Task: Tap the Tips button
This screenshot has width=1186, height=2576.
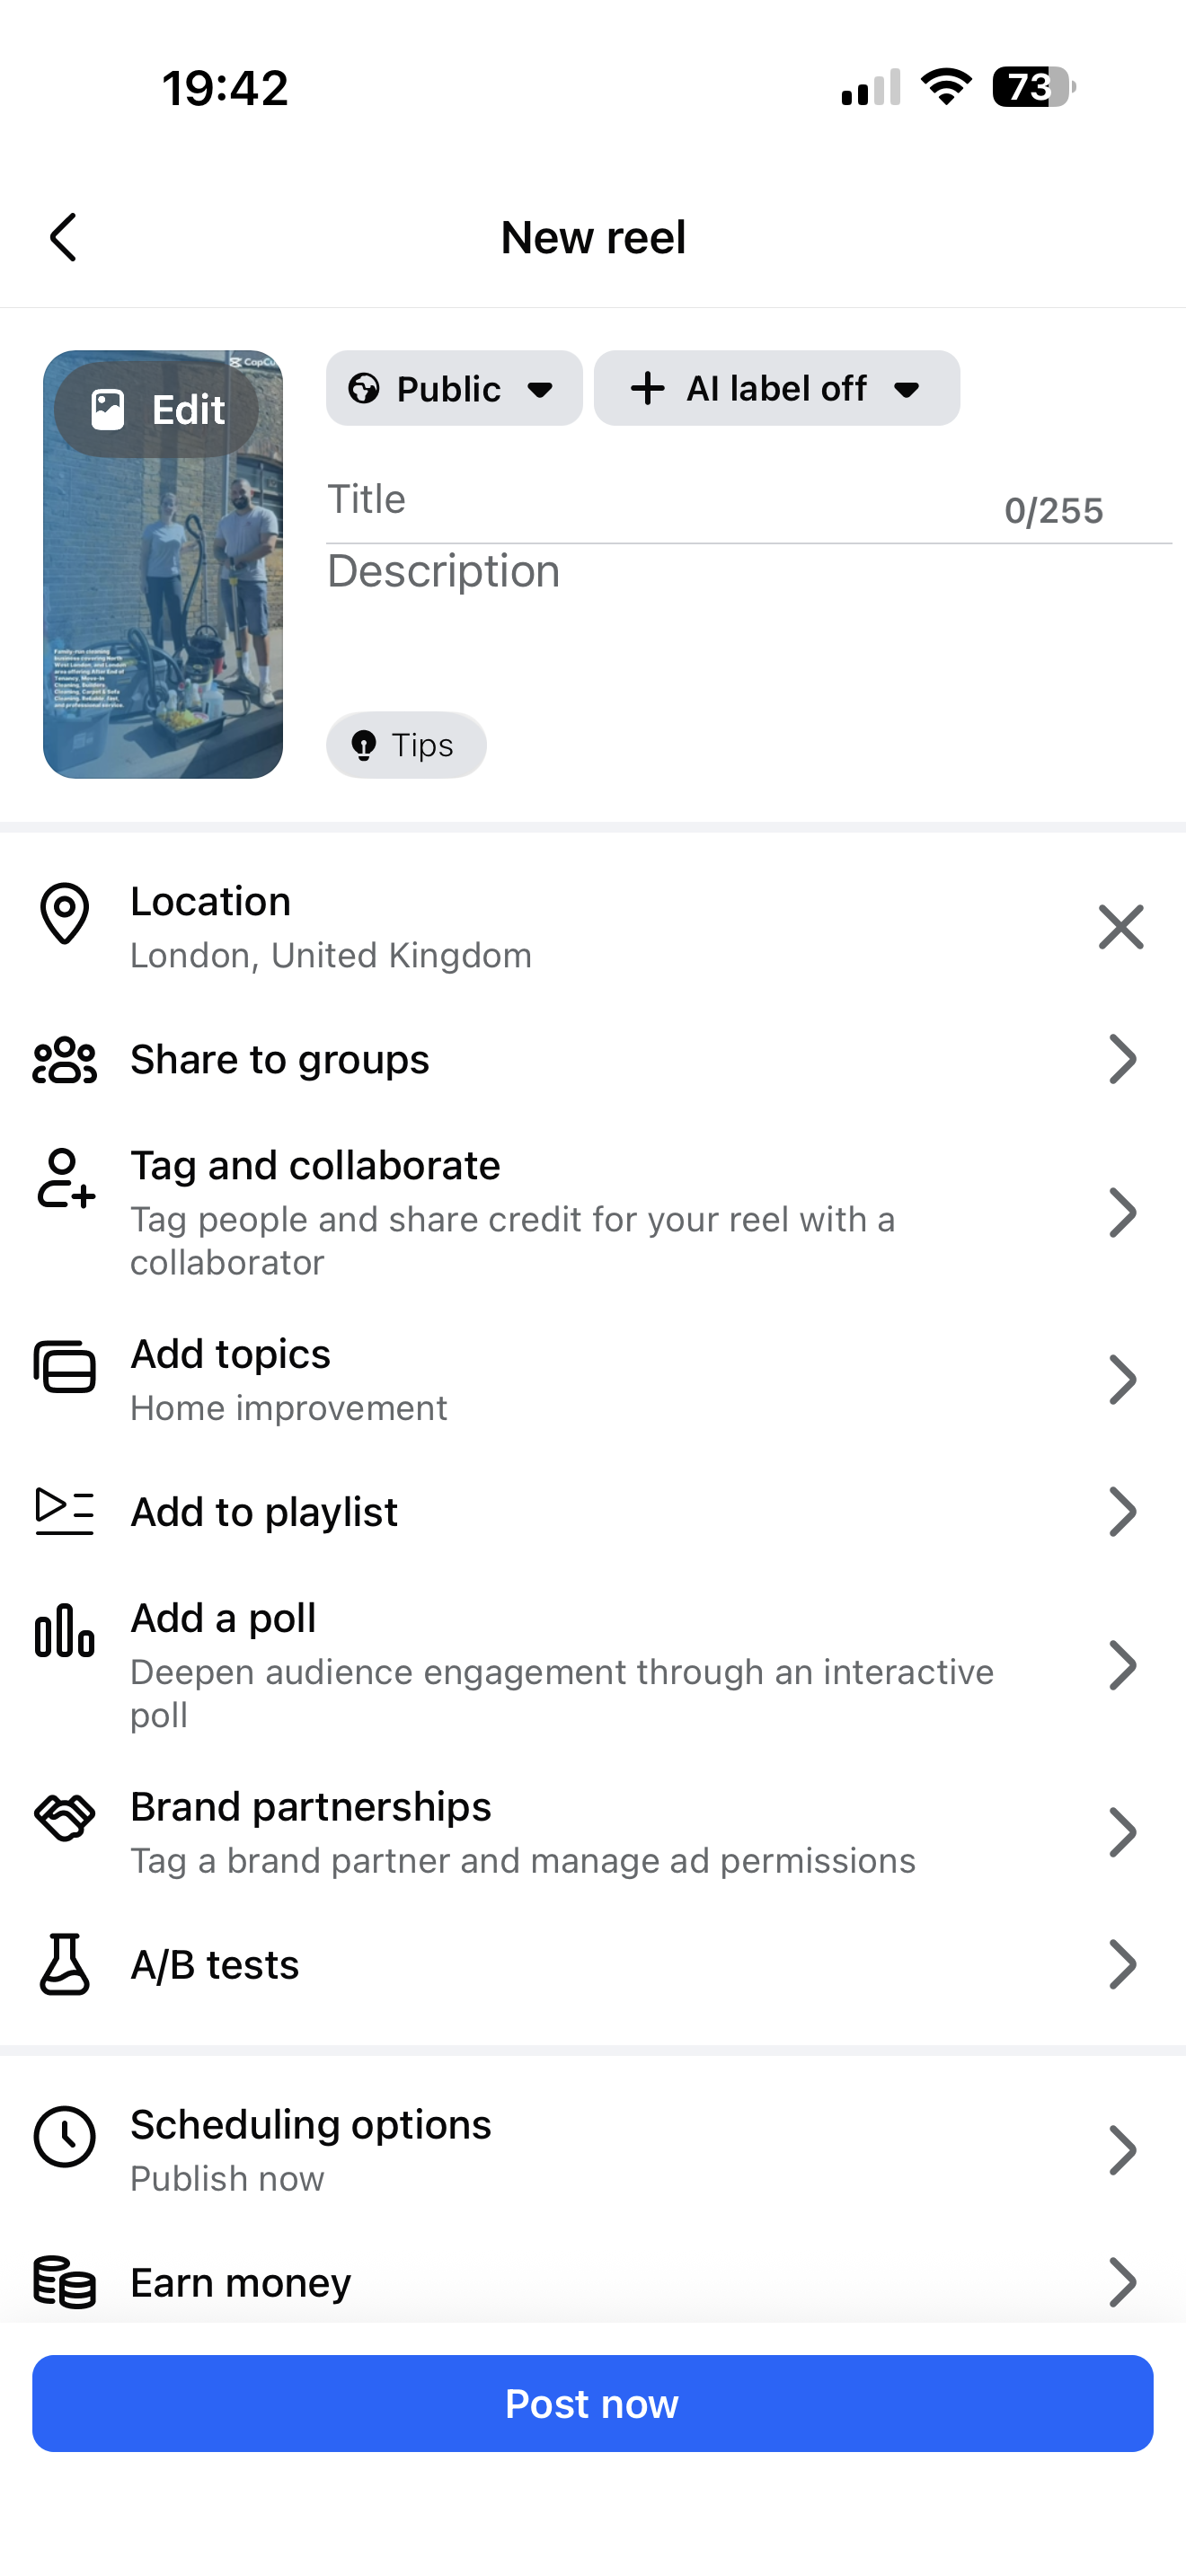Action: coord(406,745)
